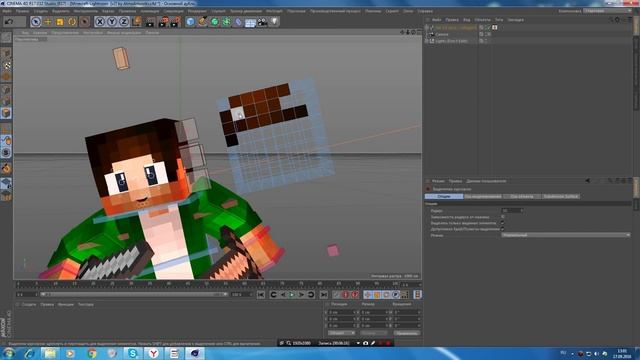Switch to Texture mode in the left palette
Image resolution: width=640 pixels, height=360 pixels.
point(6,65)
